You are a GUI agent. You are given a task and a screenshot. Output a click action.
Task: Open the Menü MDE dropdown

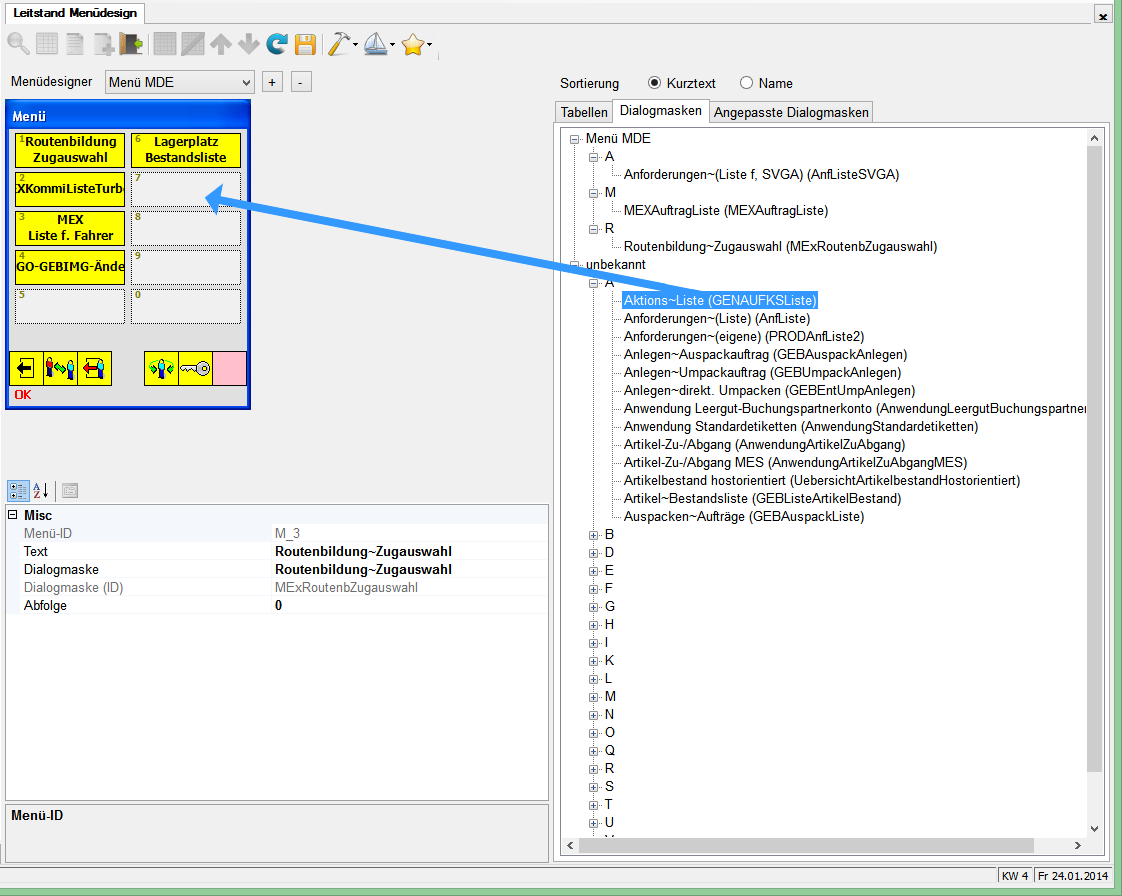coord(180,82)
